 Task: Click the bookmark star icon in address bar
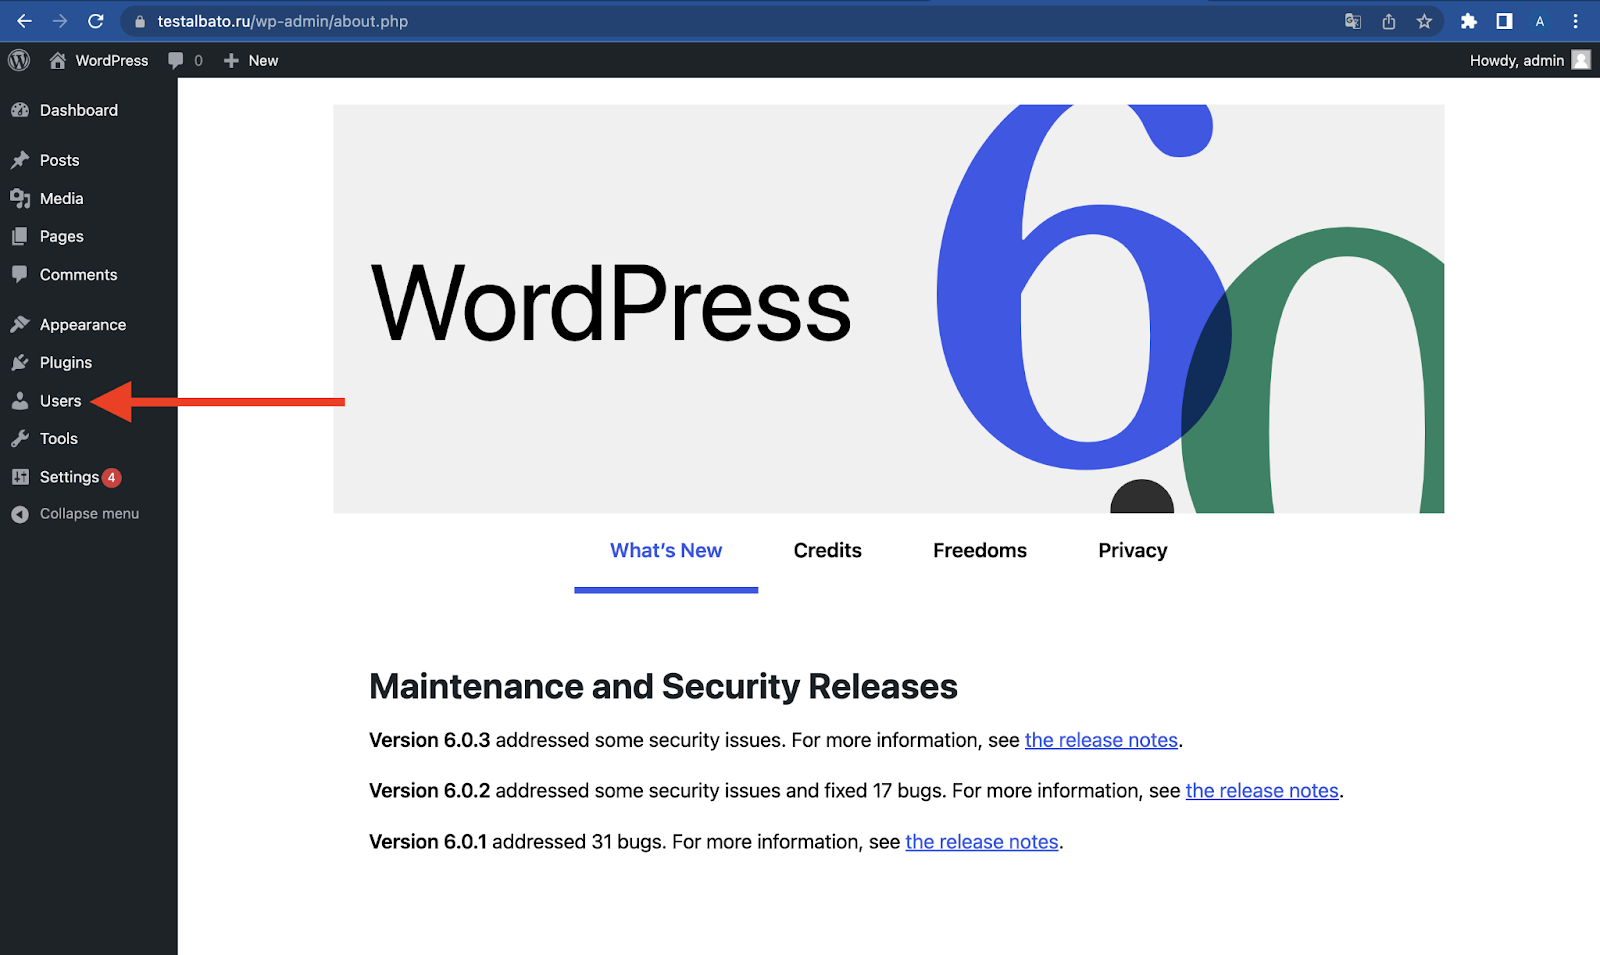click(x=1424, y=21)
